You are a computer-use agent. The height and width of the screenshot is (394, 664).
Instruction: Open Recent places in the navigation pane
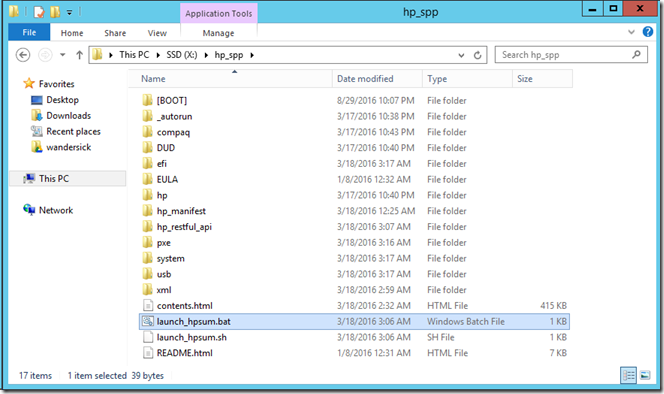tap(73, 131)
